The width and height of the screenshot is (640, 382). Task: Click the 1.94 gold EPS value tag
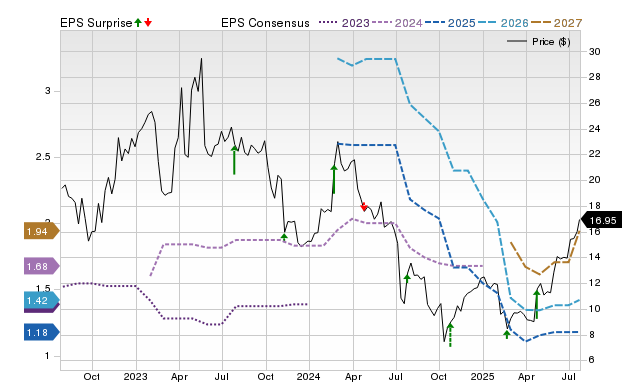tap(42, 231)
